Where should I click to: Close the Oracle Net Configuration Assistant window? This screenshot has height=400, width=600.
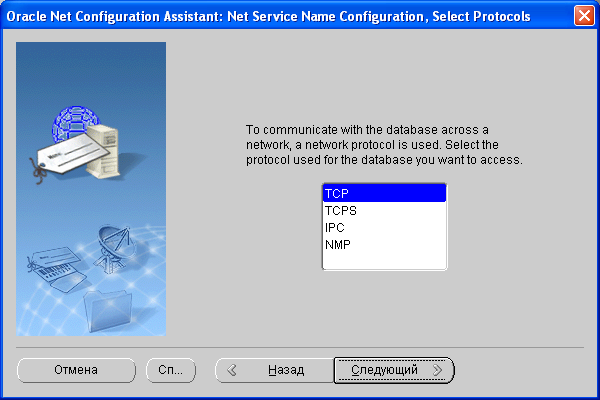coord(584,16)
